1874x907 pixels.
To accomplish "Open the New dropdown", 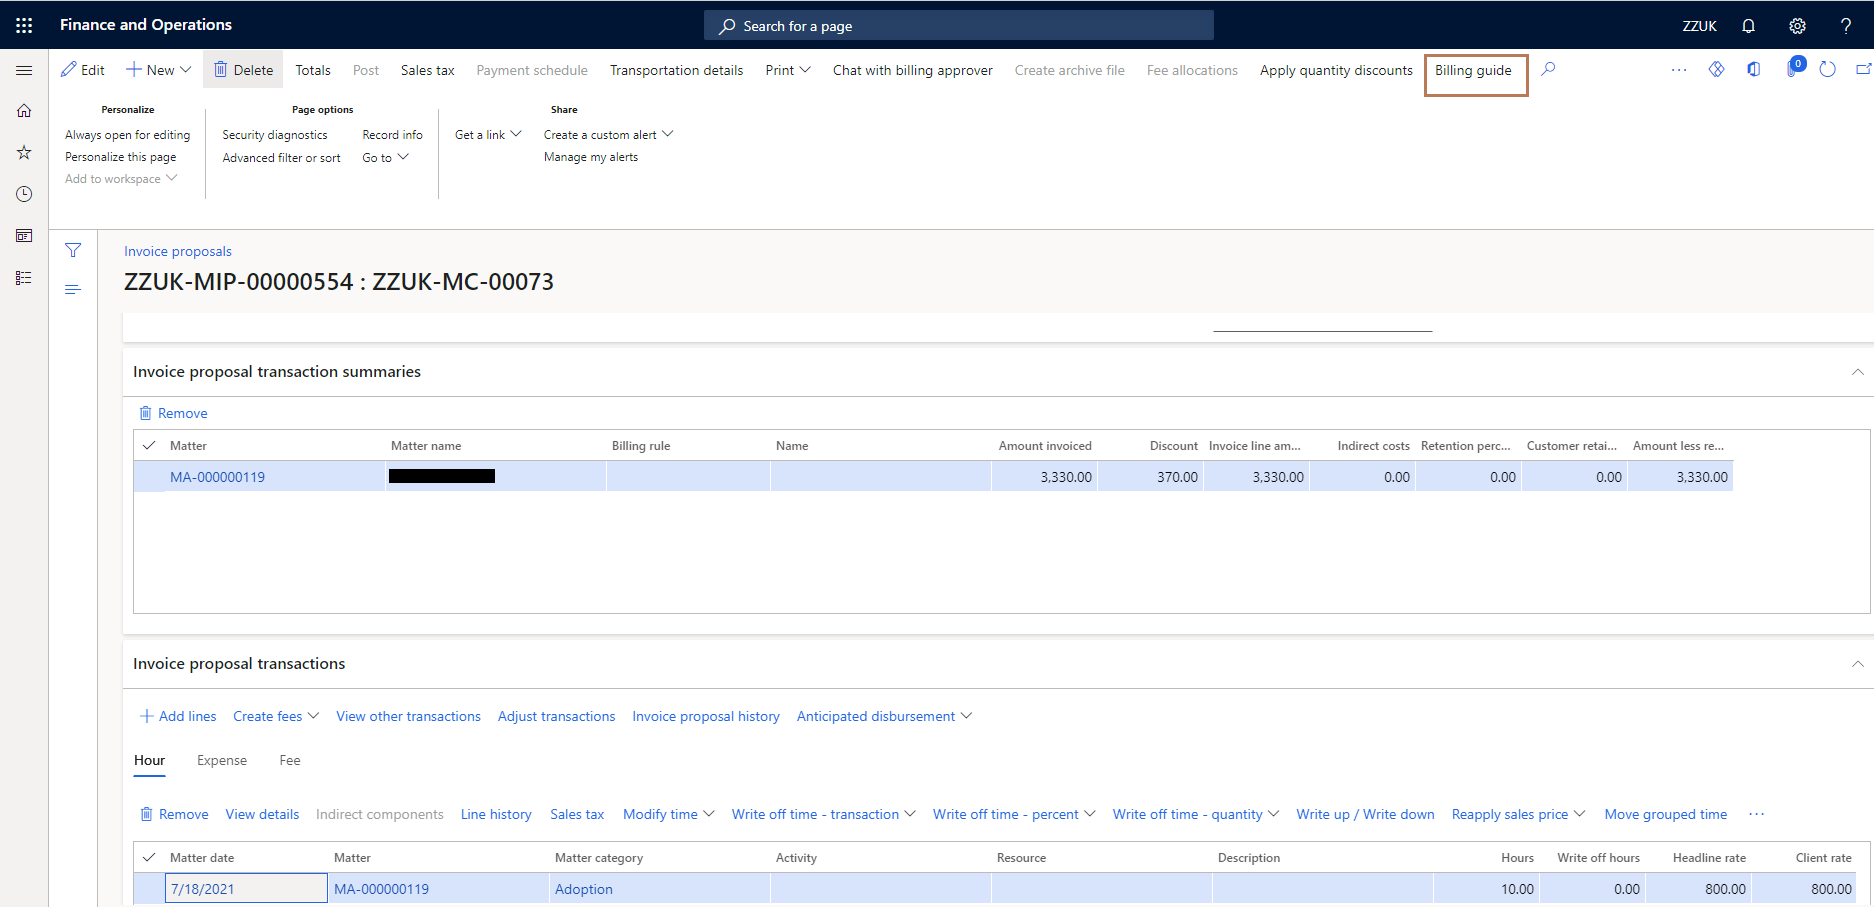I will pos(158,70).
